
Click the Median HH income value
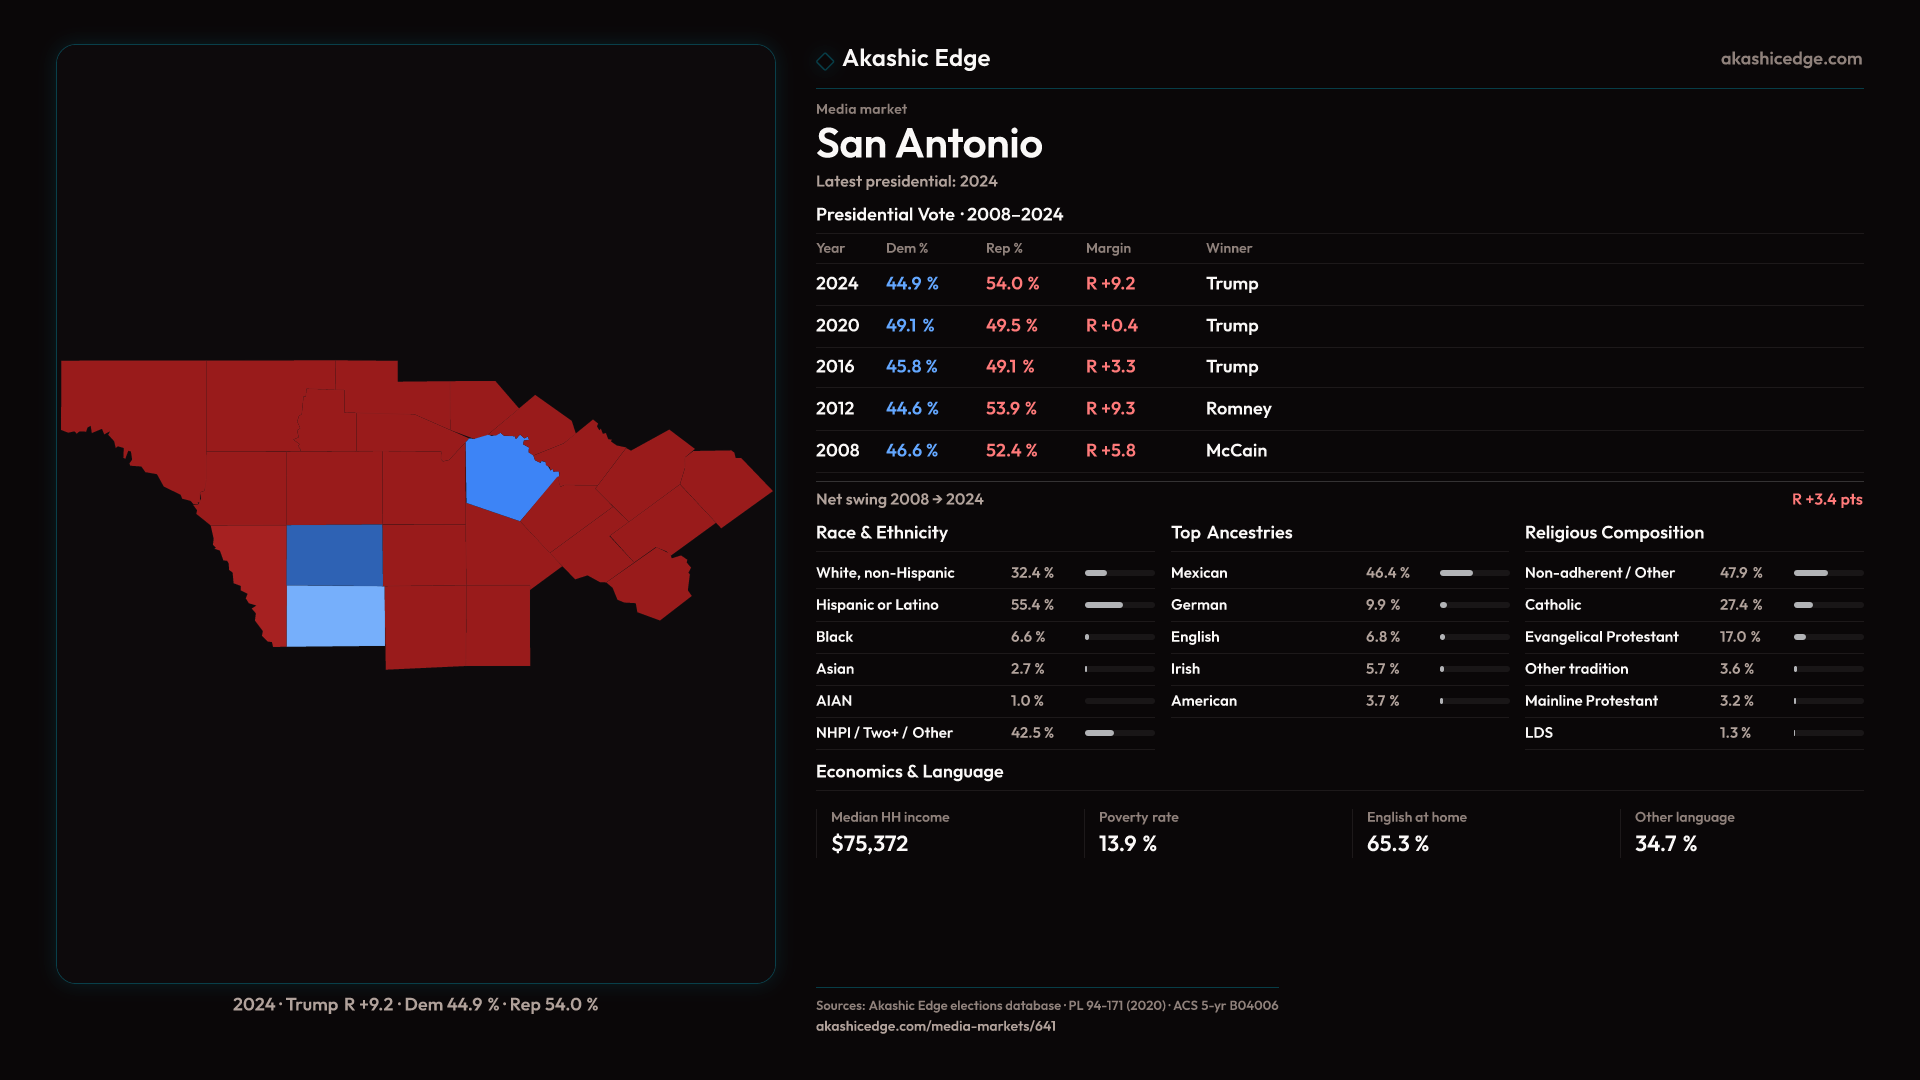click(869, 844)
